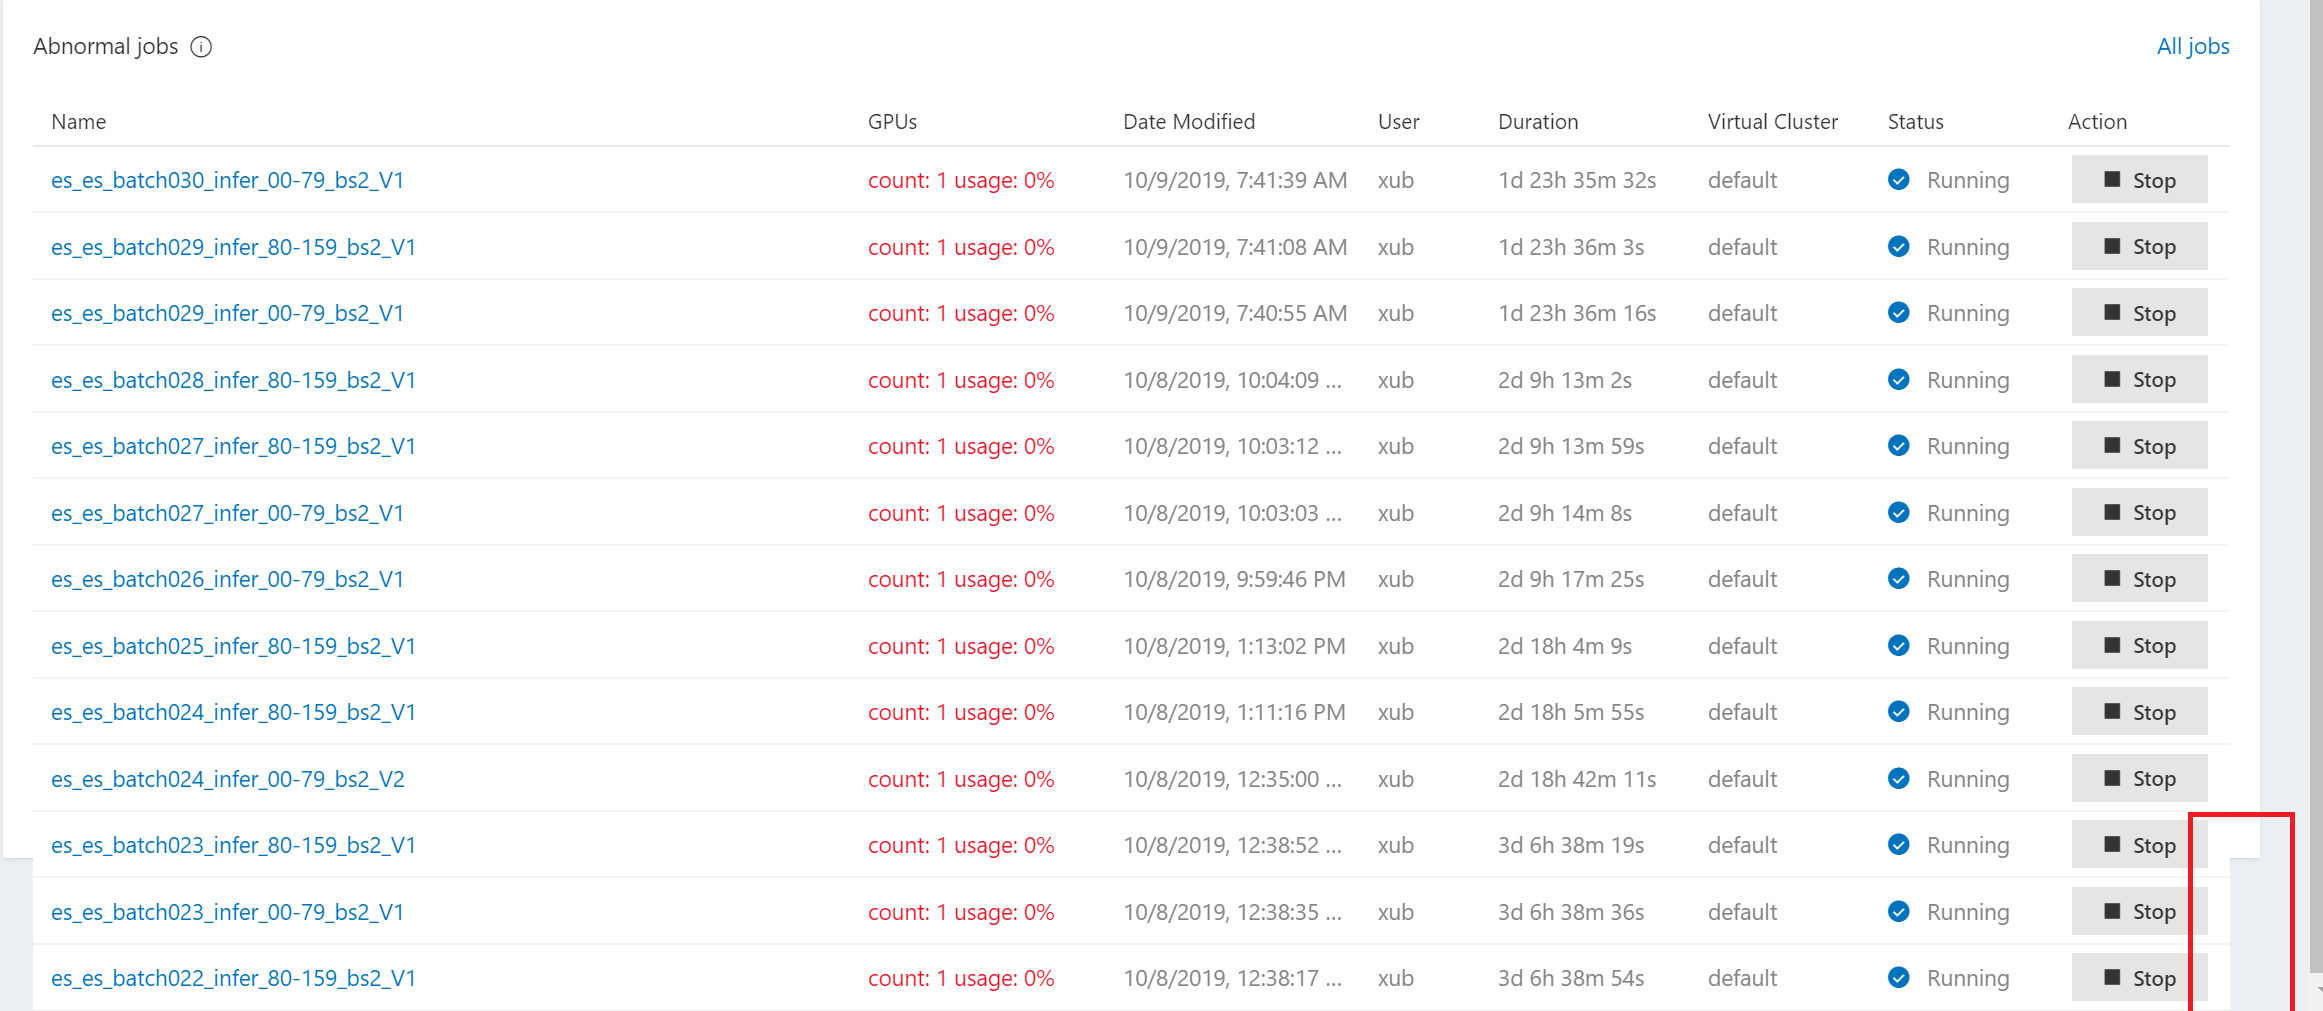This screenshot has height=1011, width=2323.
Task: Open job es_es_batch026_infer_00-79_bs2_V1
Action: point(227,579)
